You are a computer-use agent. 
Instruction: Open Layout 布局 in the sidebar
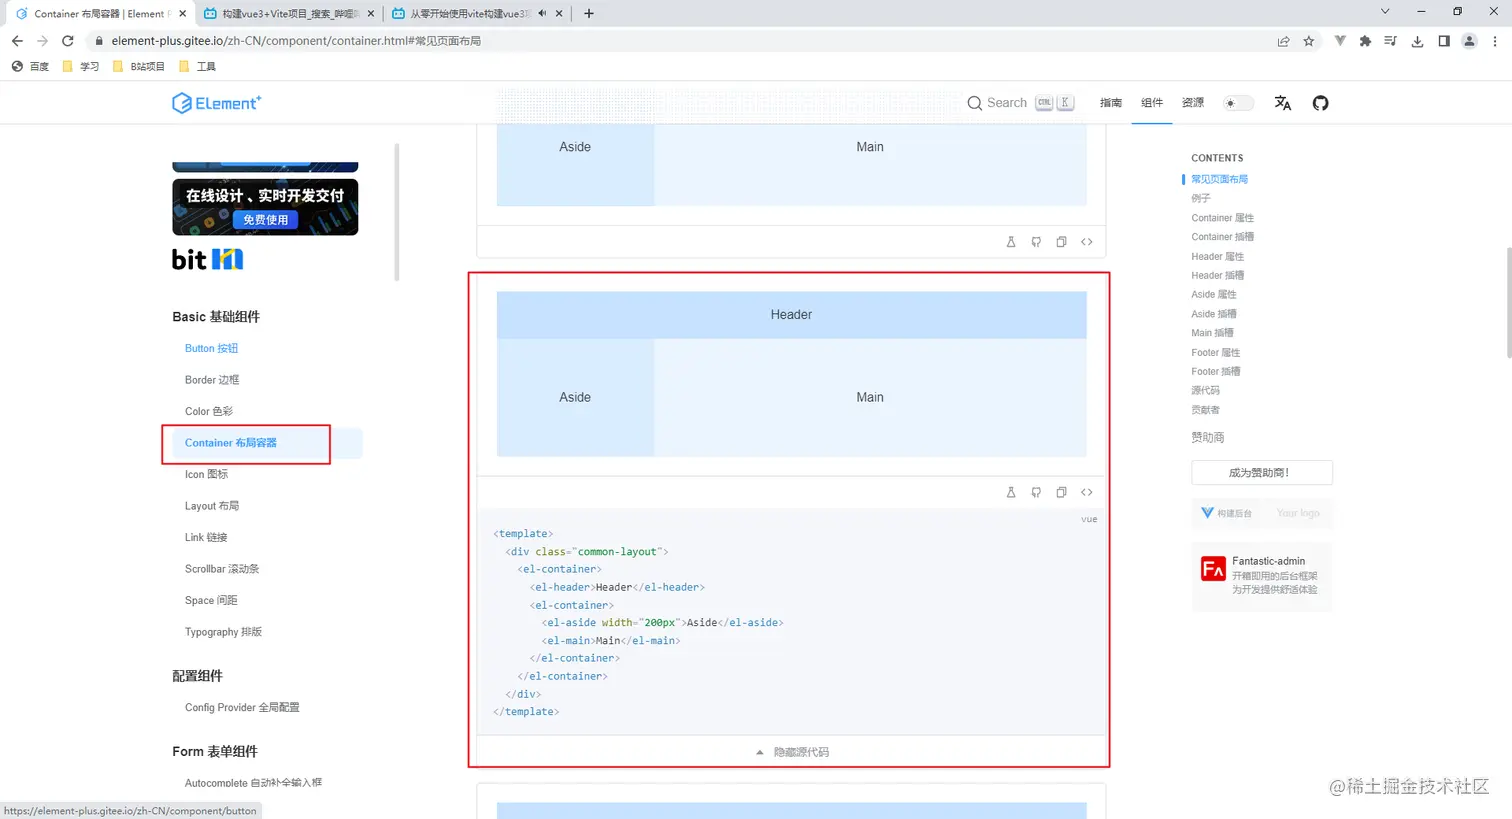click(x=212, y=506)
